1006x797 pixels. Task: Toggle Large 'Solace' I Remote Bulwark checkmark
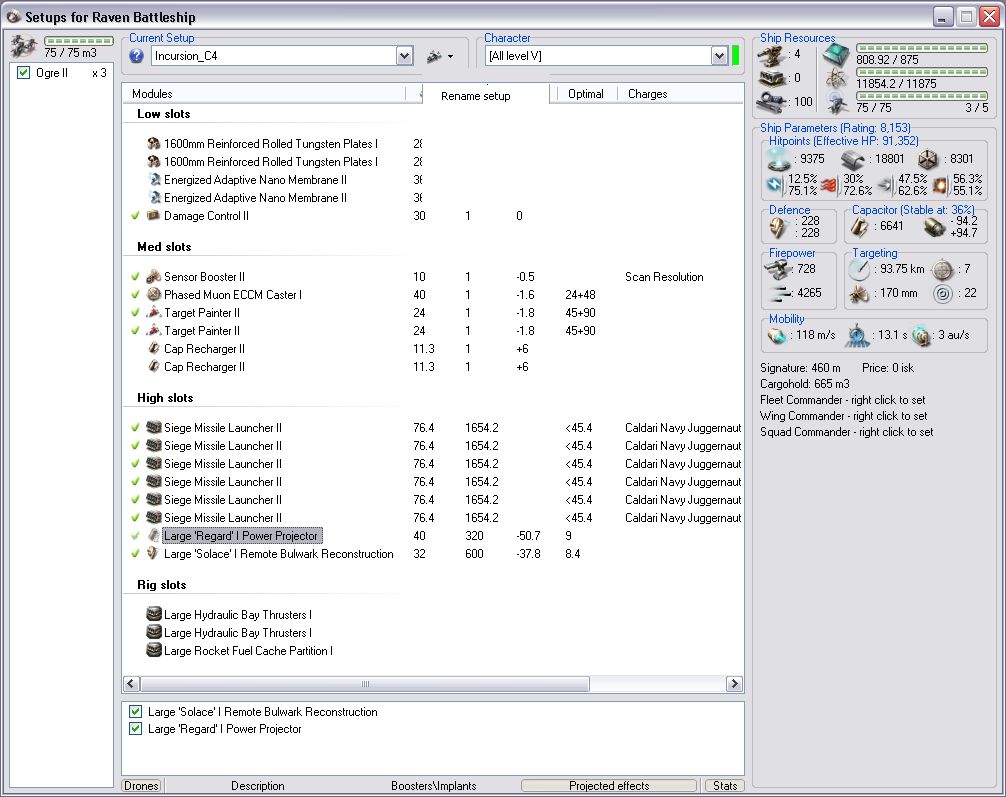(135, 553)
